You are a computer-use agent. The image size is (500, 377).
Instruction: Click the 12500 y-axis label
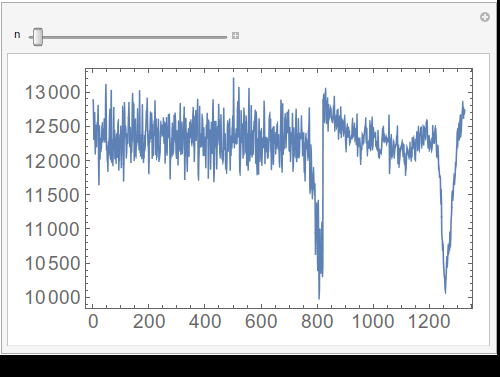tap(52, 127)
